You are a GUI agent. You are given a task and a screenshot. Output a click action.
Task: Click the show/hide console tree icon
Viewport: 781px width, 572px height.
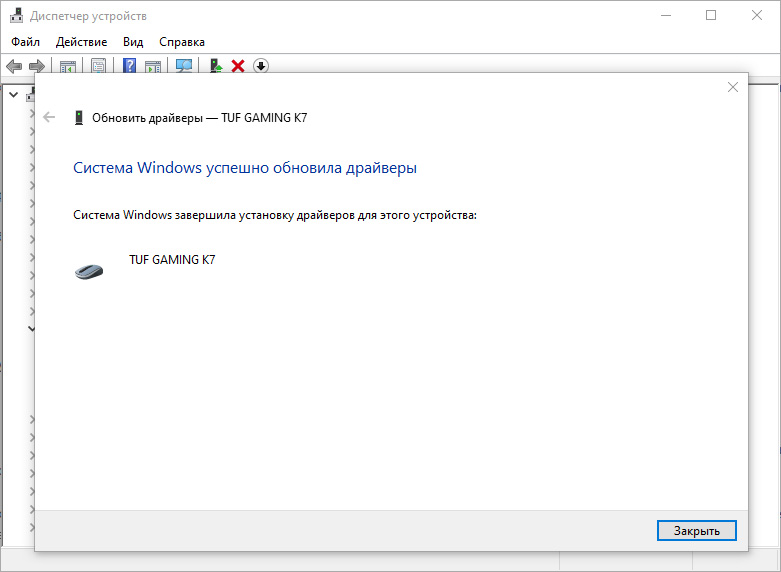pos(68,66)
